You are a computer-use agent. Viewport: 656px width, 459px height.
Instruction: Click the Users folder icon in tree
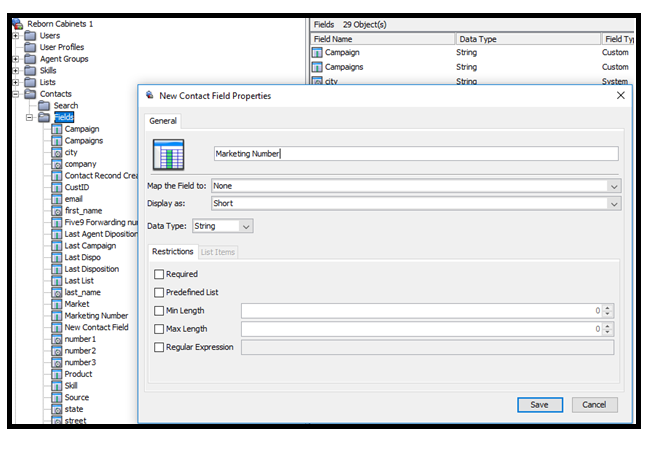point(30,35)
